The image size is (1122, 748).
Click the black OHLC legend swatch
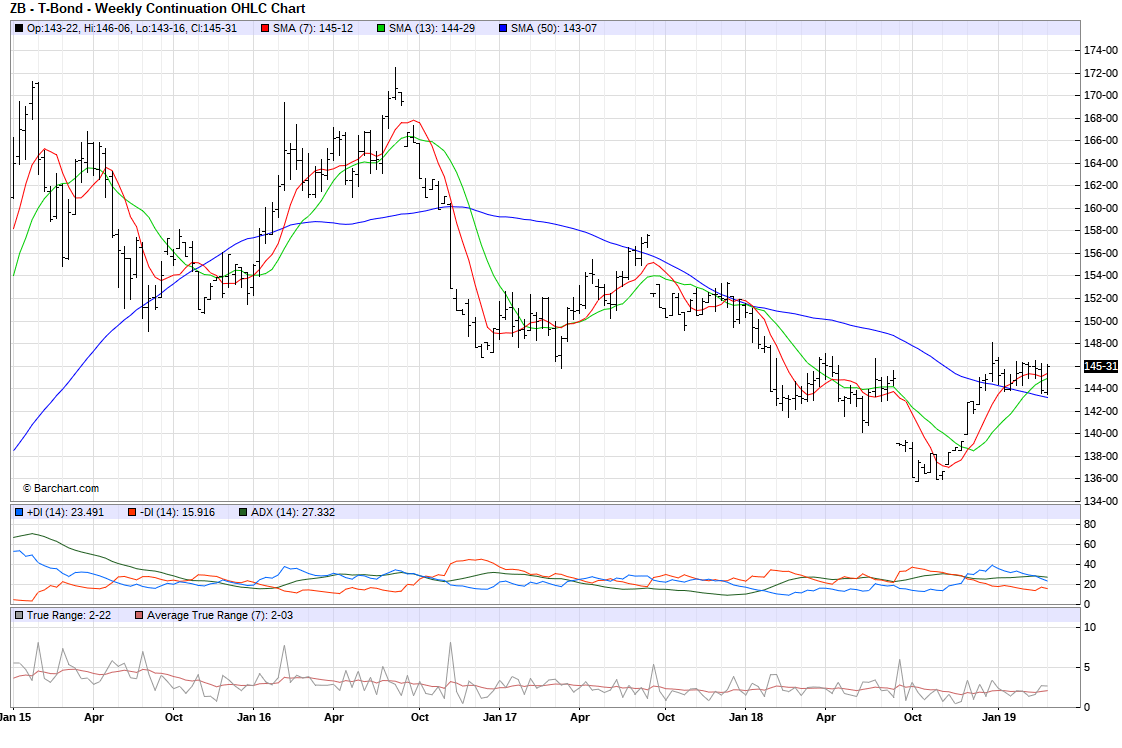pyautogui.click(x=19, y=28)
